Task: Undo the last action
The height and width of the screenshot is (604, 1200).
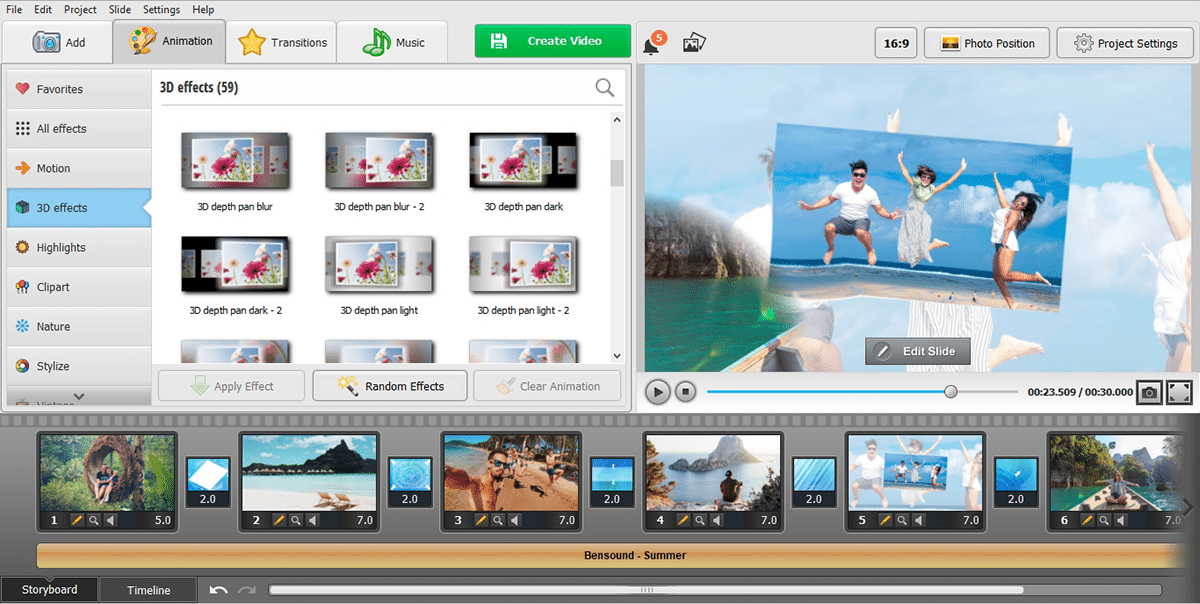Action: point(219,590)
